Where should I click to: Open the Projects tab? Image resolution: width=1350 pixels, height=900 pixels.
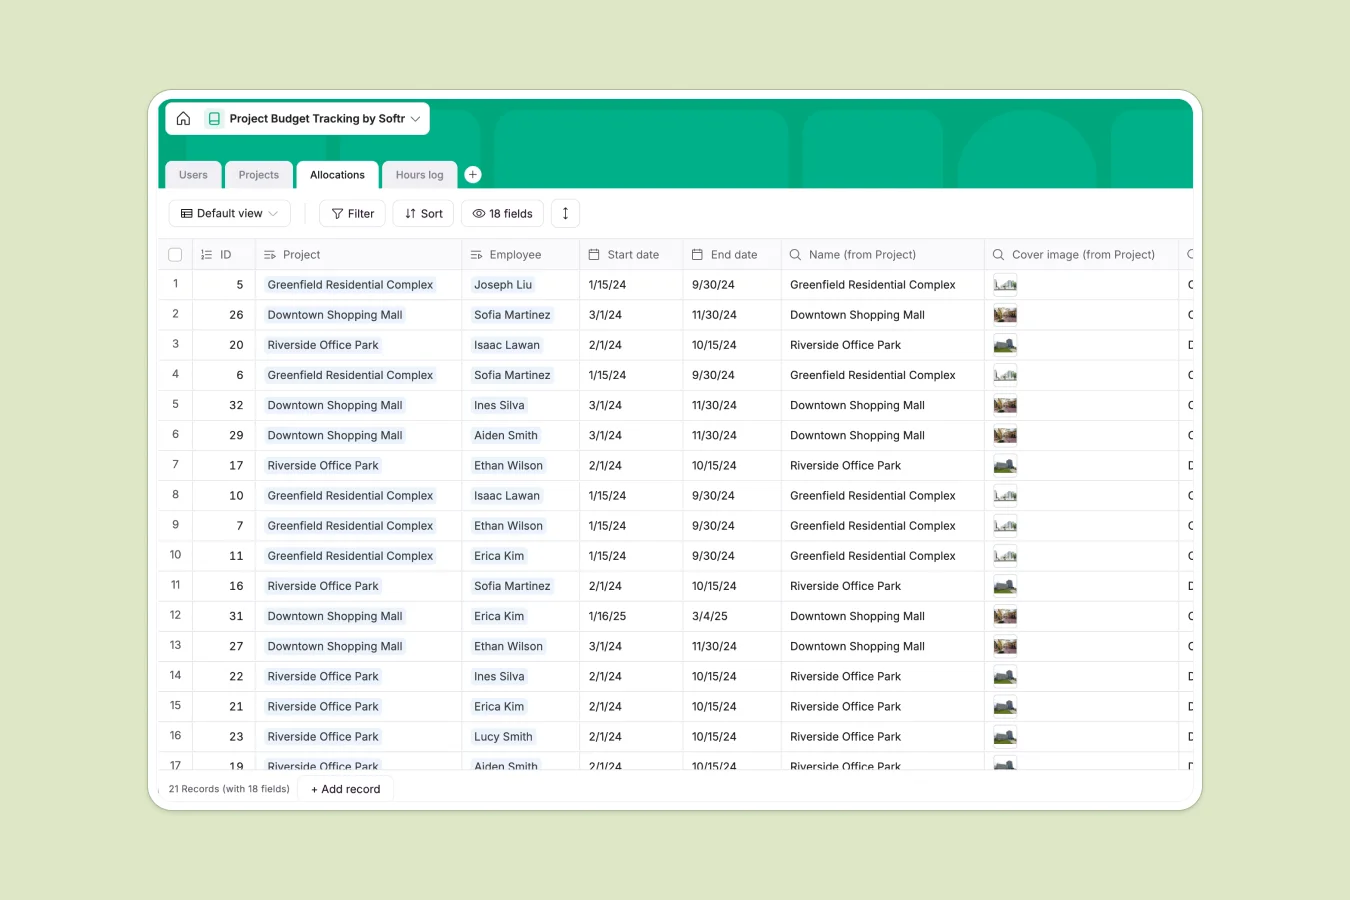pos(258,174)
